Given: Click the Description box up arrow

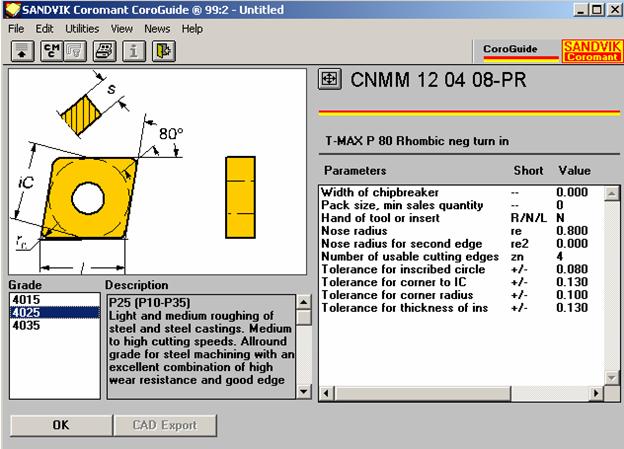Looking at the screenshot, I should [x=304, y=303].
